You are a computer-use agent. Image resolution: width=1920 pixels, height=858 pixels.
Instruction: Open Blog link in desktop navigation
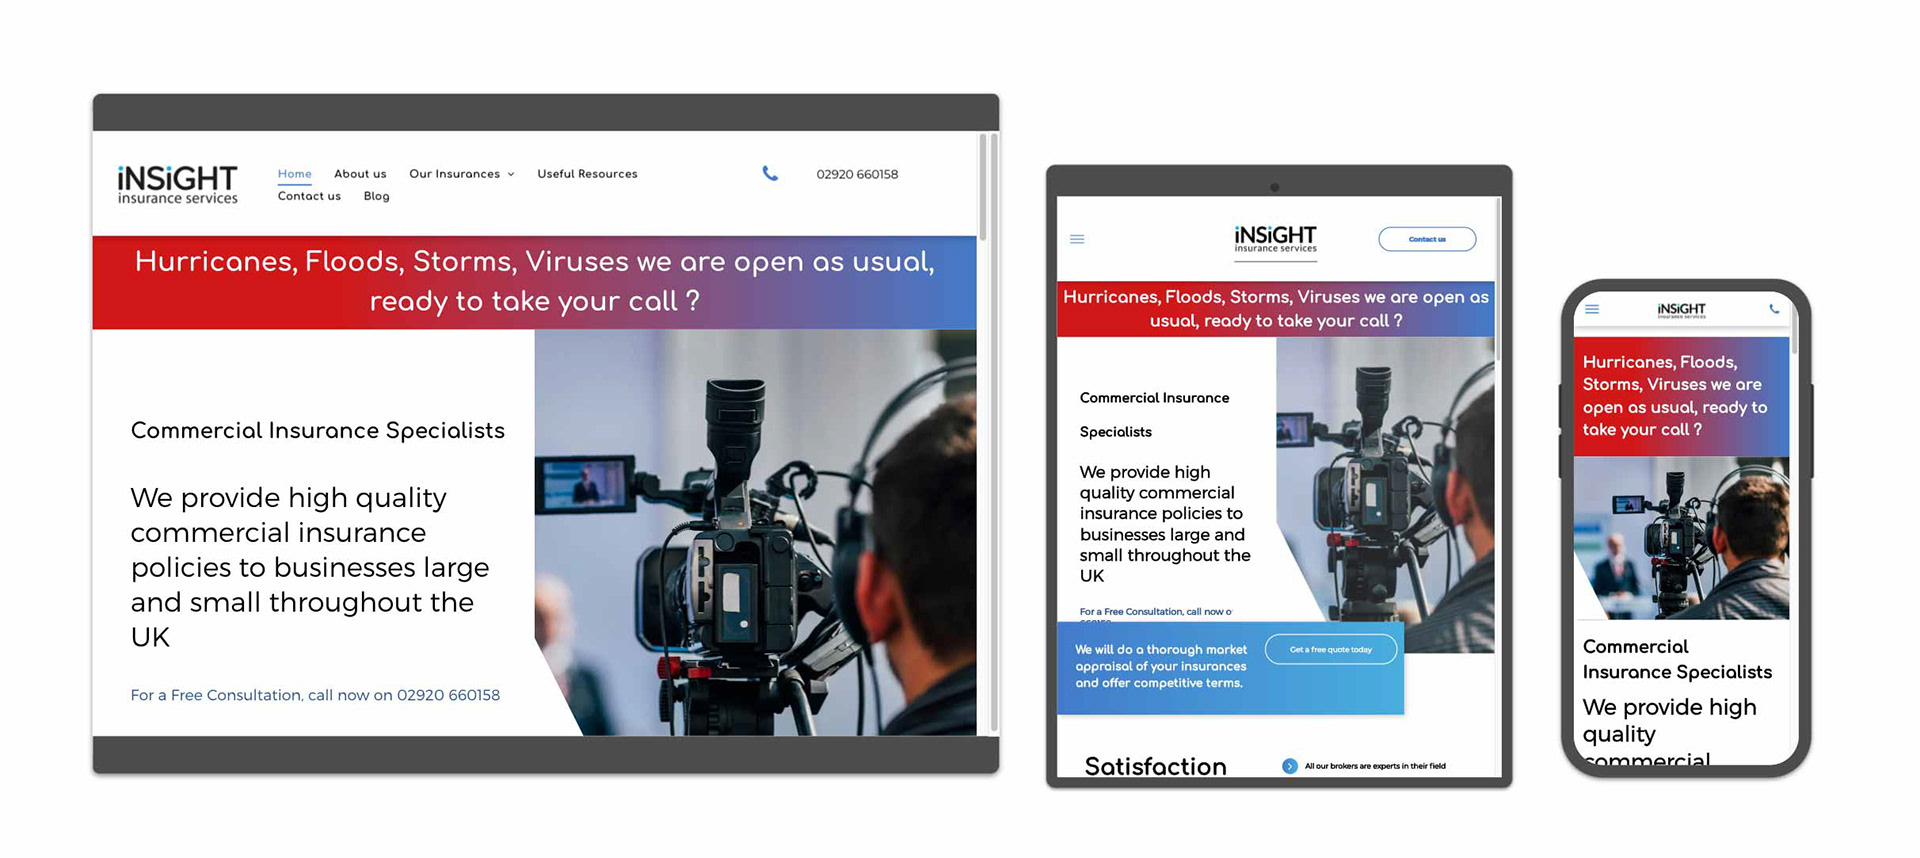(376, 196)
